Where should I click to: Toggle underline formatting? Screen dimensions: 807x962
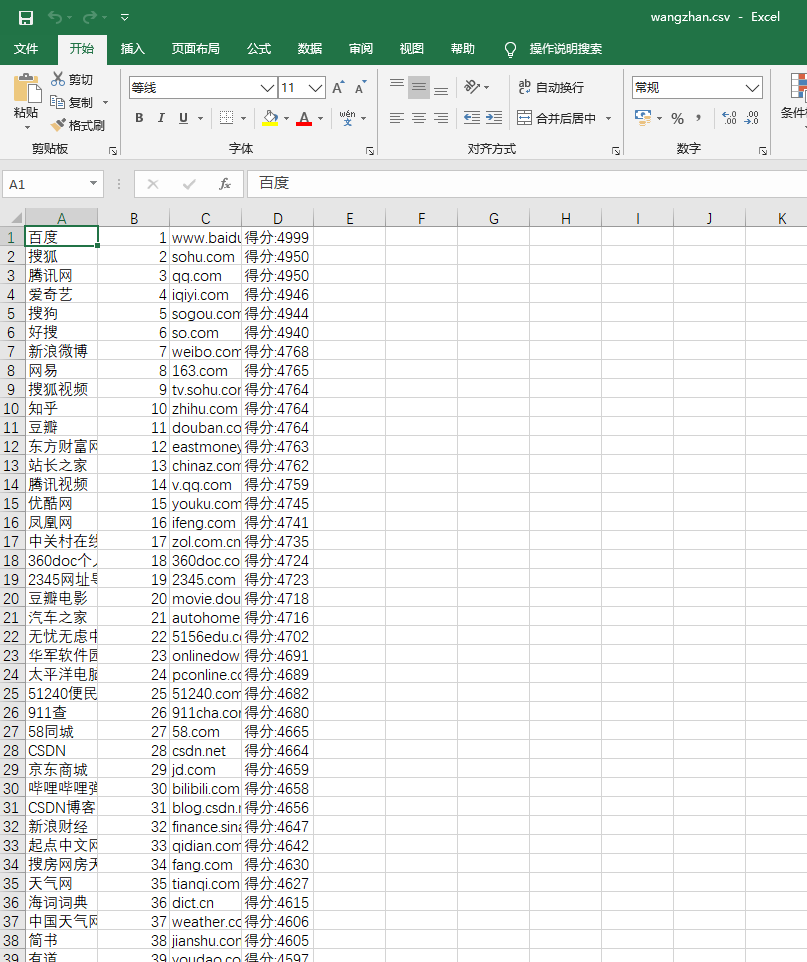[183, 118]
